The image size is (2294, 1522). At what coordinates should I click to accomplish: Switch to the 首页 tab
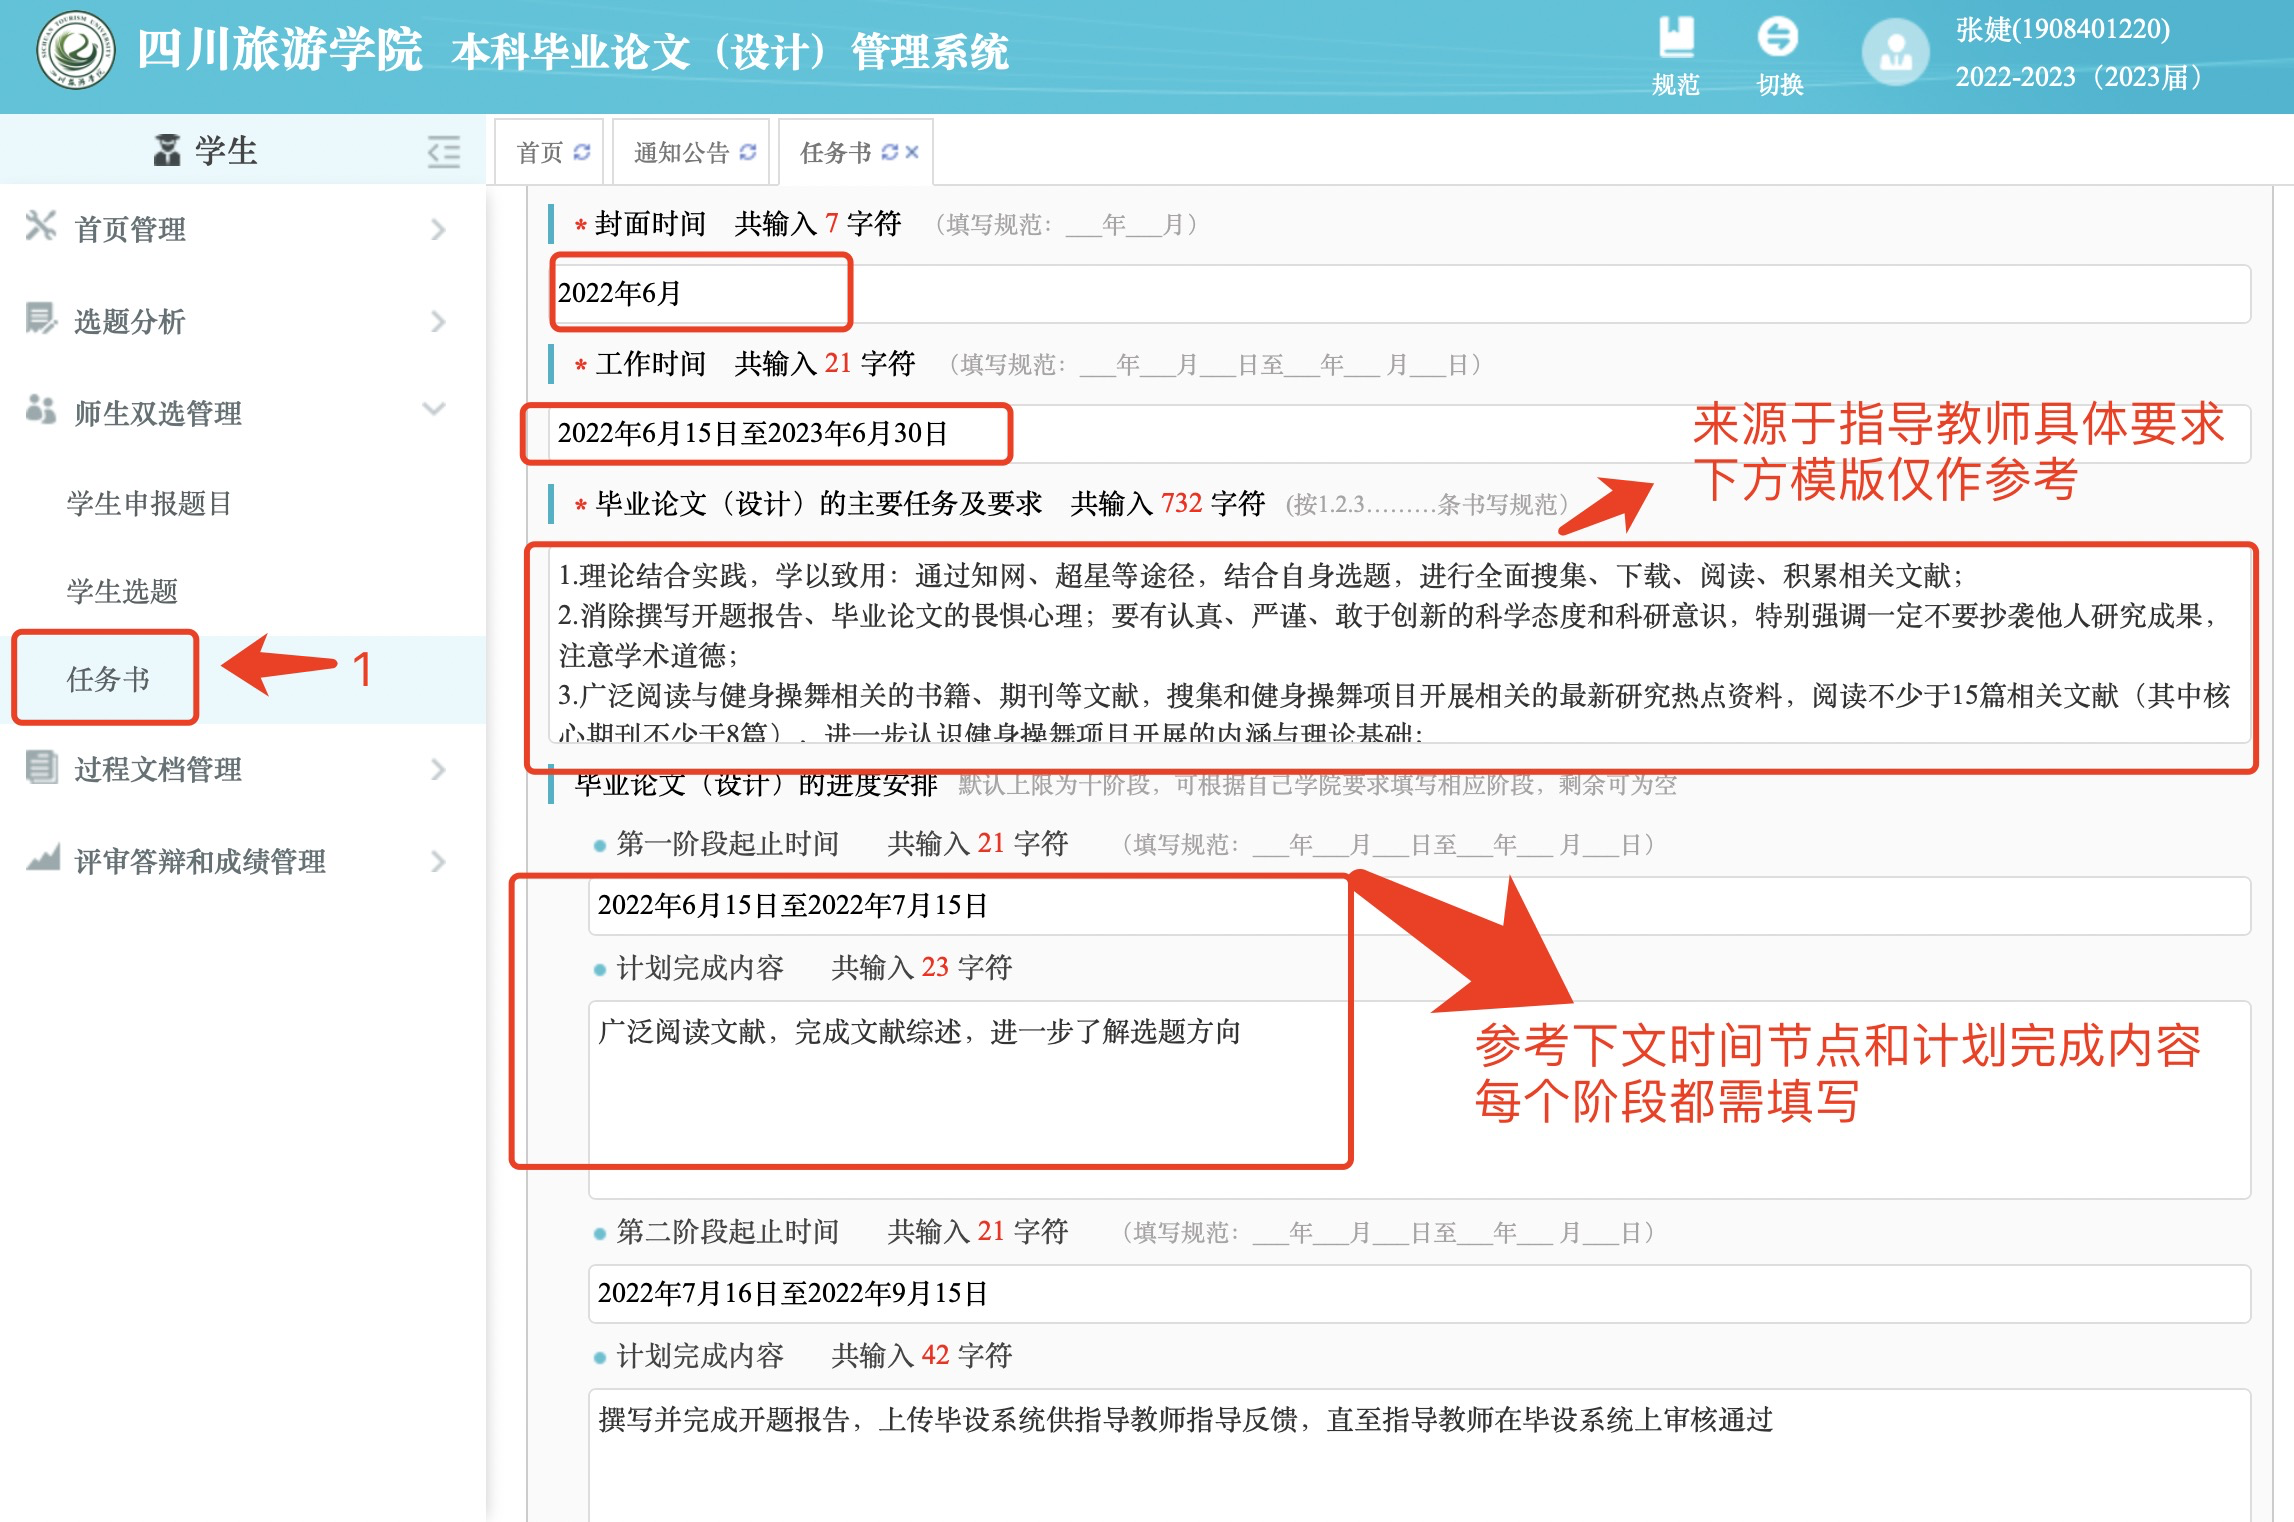click(x=540, y=152)
